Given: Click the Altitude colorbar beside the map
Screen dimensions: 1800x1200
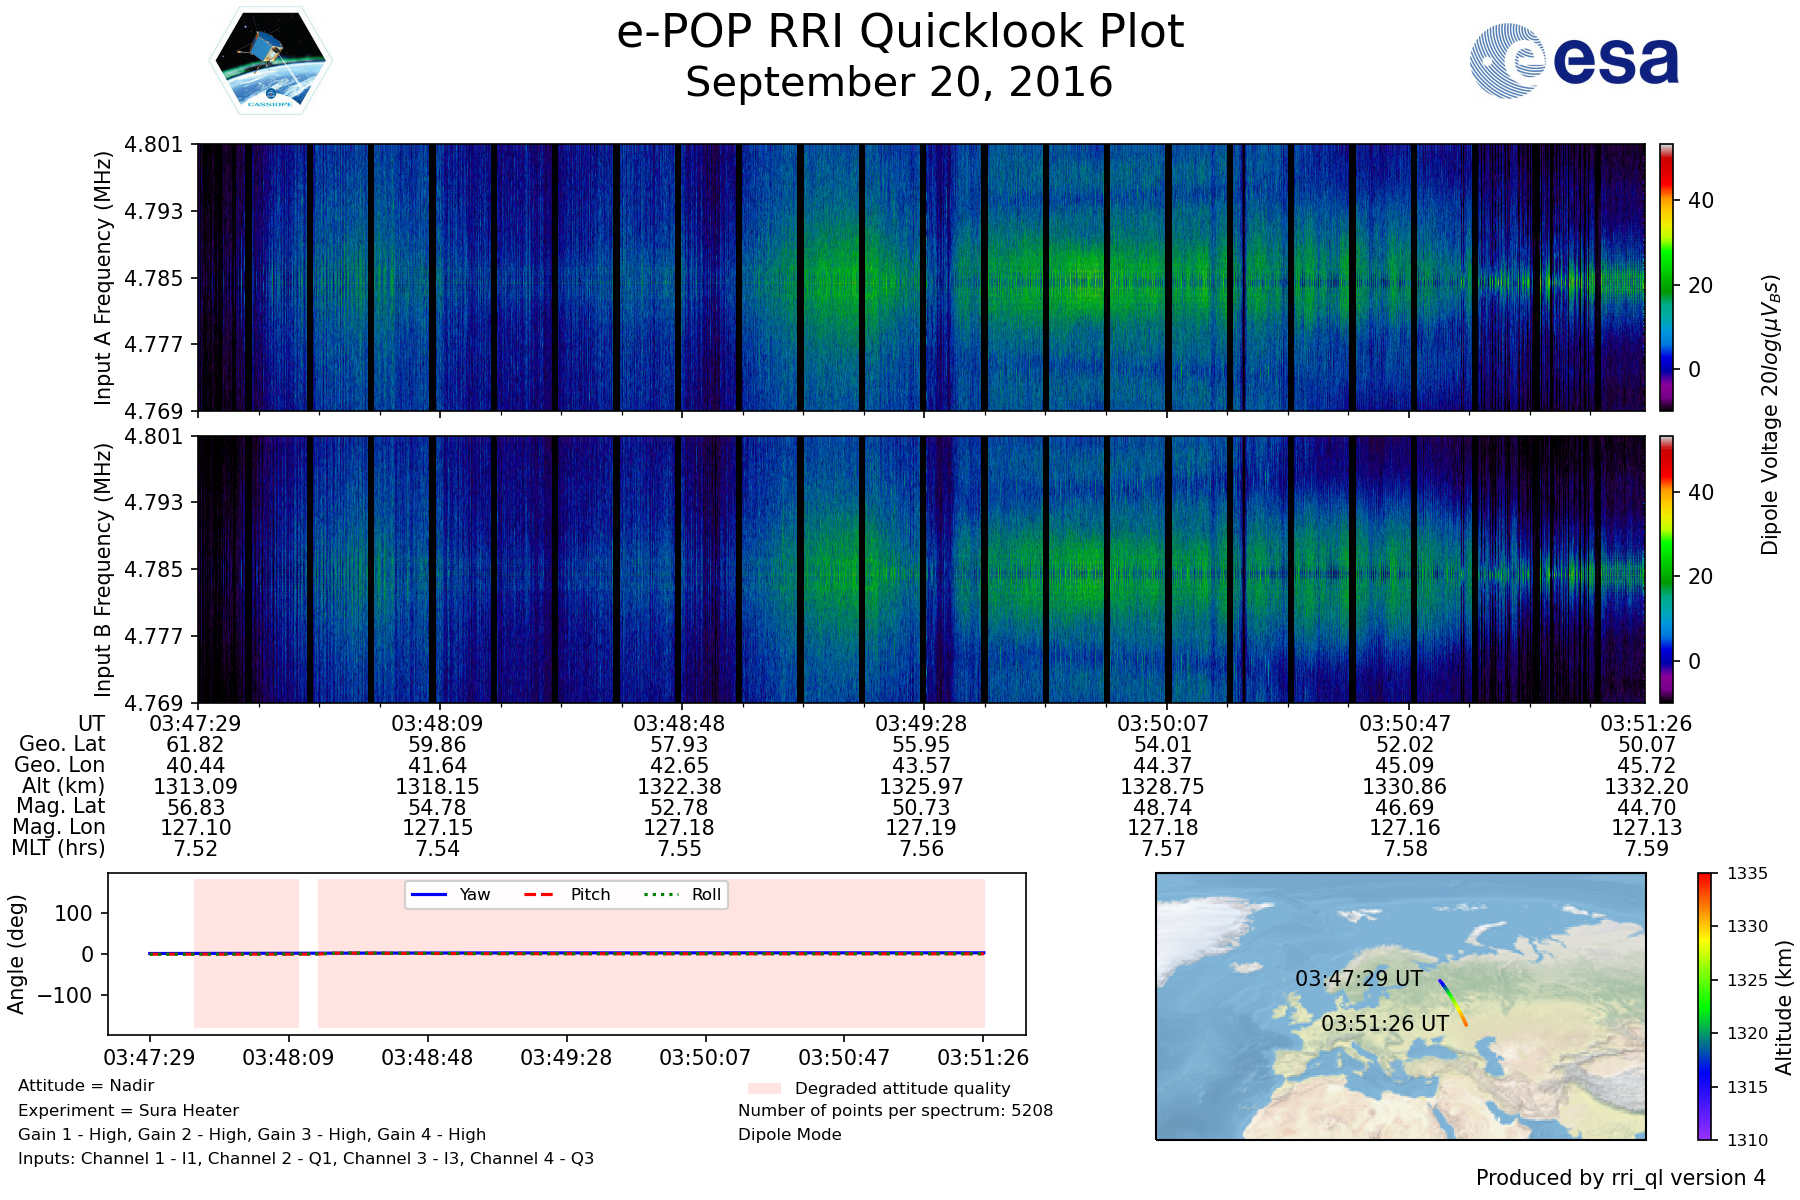Looking at the screenshot, I should (1704, 1006).
